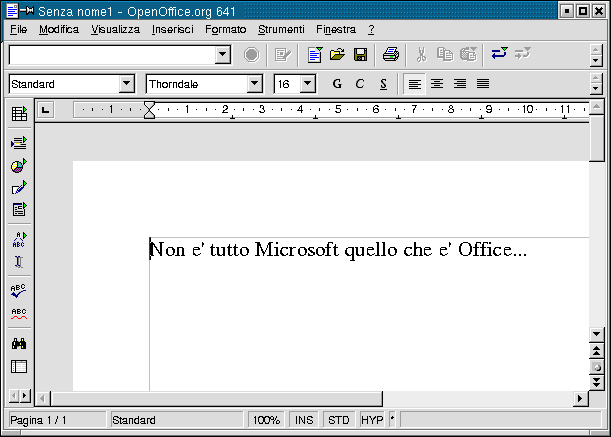Open the URL load combo box dropdown

223,55
